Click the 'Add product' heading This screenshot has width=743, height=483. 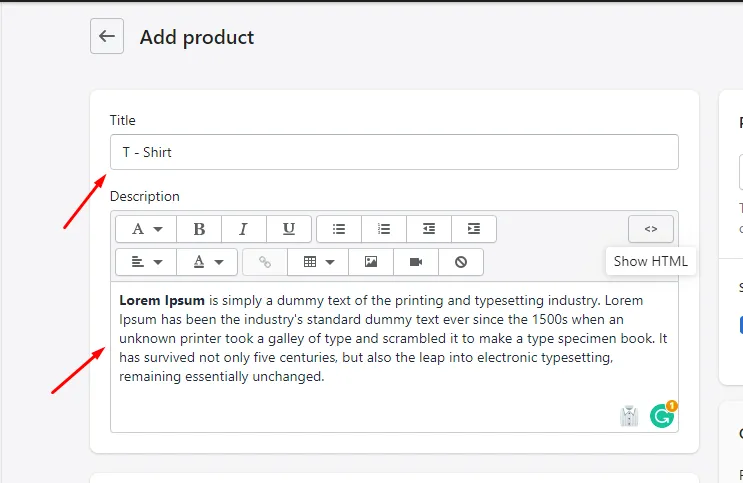(x=197, y=37)
